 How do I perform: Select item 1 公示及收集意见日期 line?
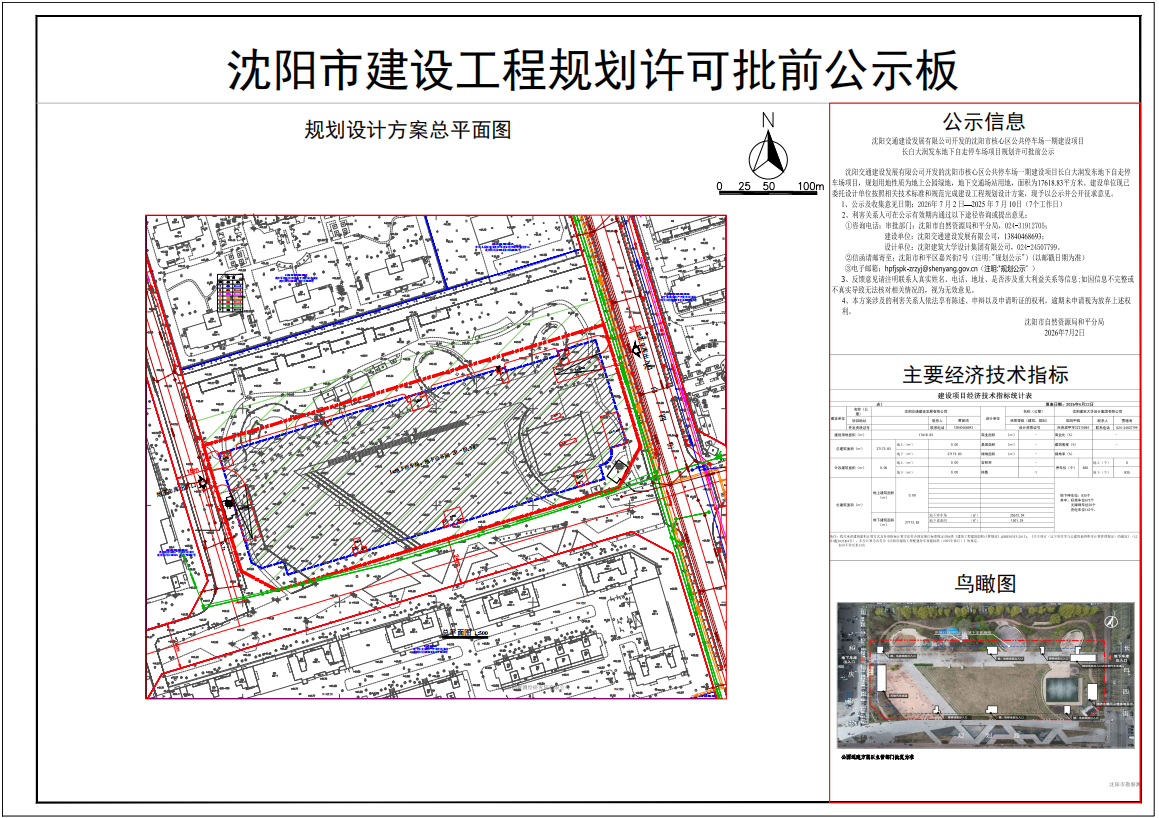click(x=952, y=204)
